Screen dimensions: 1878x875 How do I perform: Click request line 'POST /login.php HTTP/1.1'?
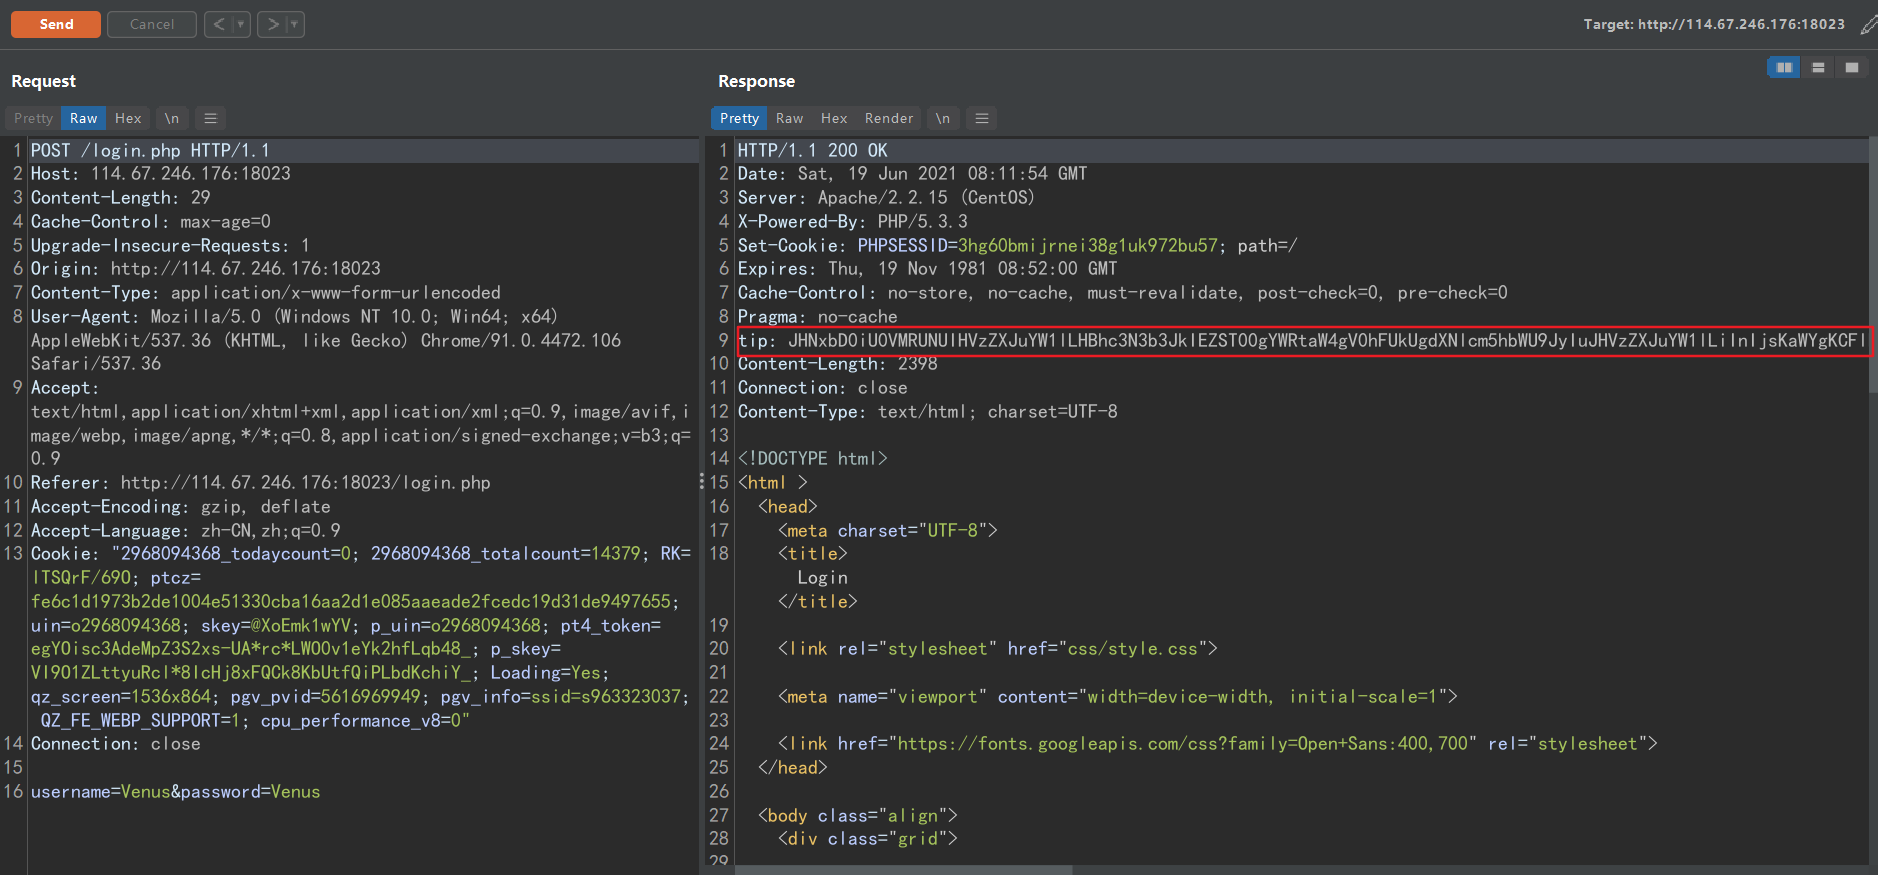tap(150, 150)
